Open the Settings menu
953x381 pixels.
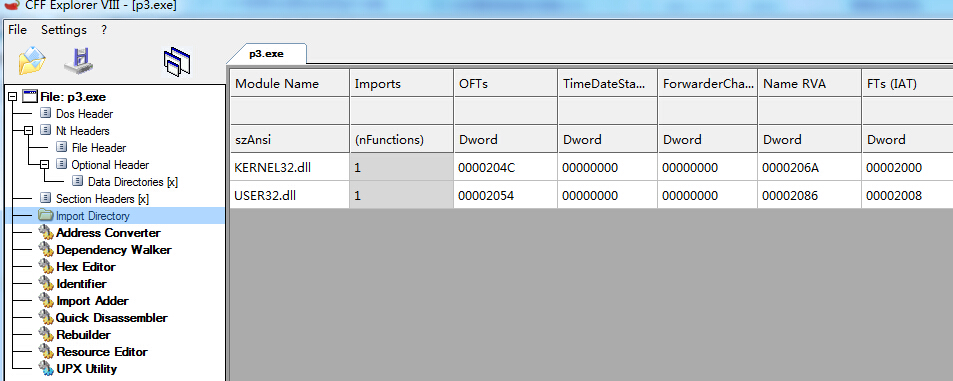[x=64, y=30]
